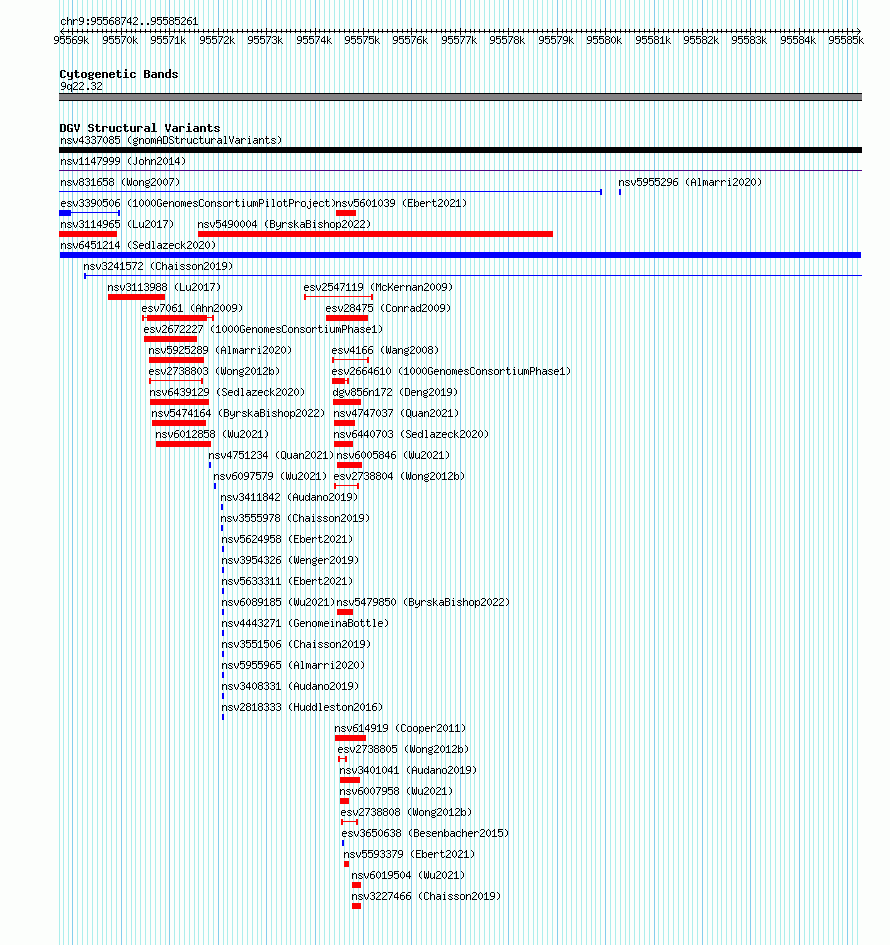Select nsv5624958 (Ebert2021) label
This screenshot has height=945, width=890.
tap(287, 540)
